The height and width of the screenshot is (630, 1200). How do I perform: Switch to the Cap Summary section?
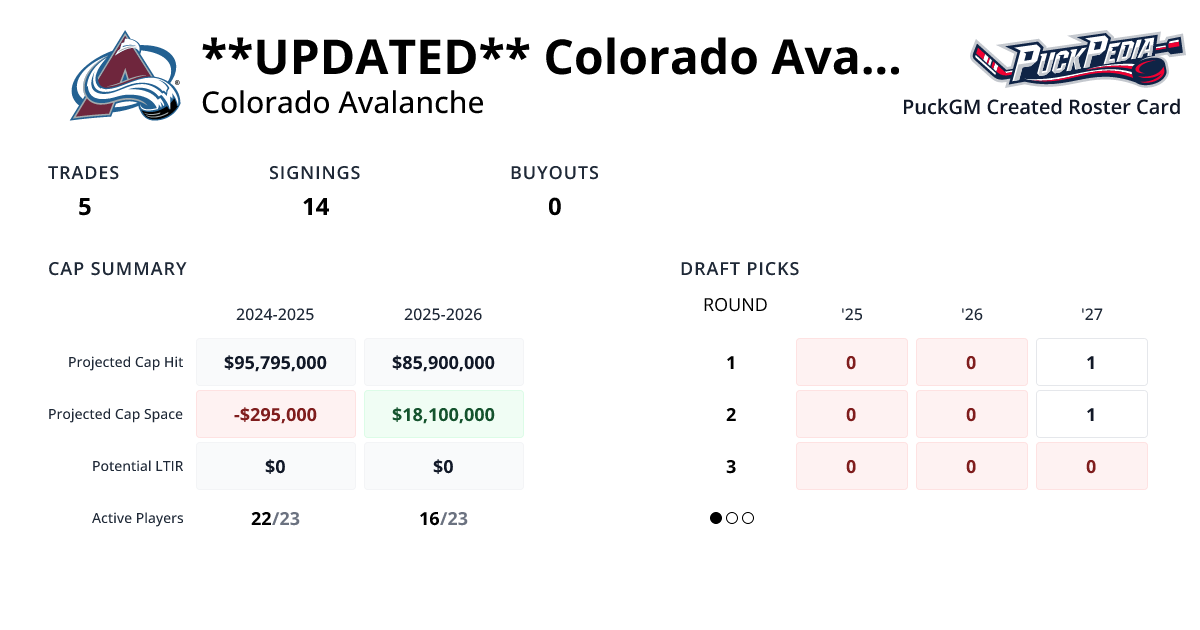pos(117,268)
